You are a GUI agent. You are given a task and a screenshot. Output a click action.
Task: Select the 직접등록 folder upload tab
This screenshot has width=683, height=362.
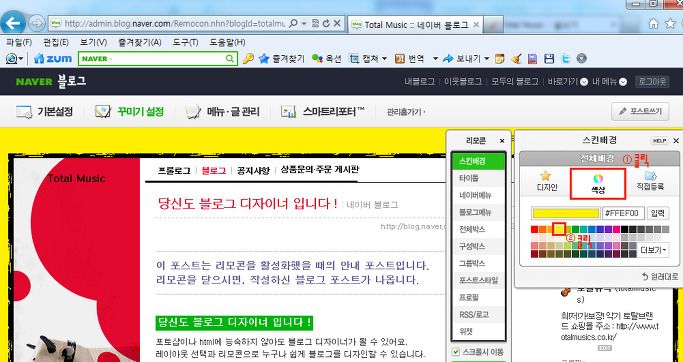(650, 182)
